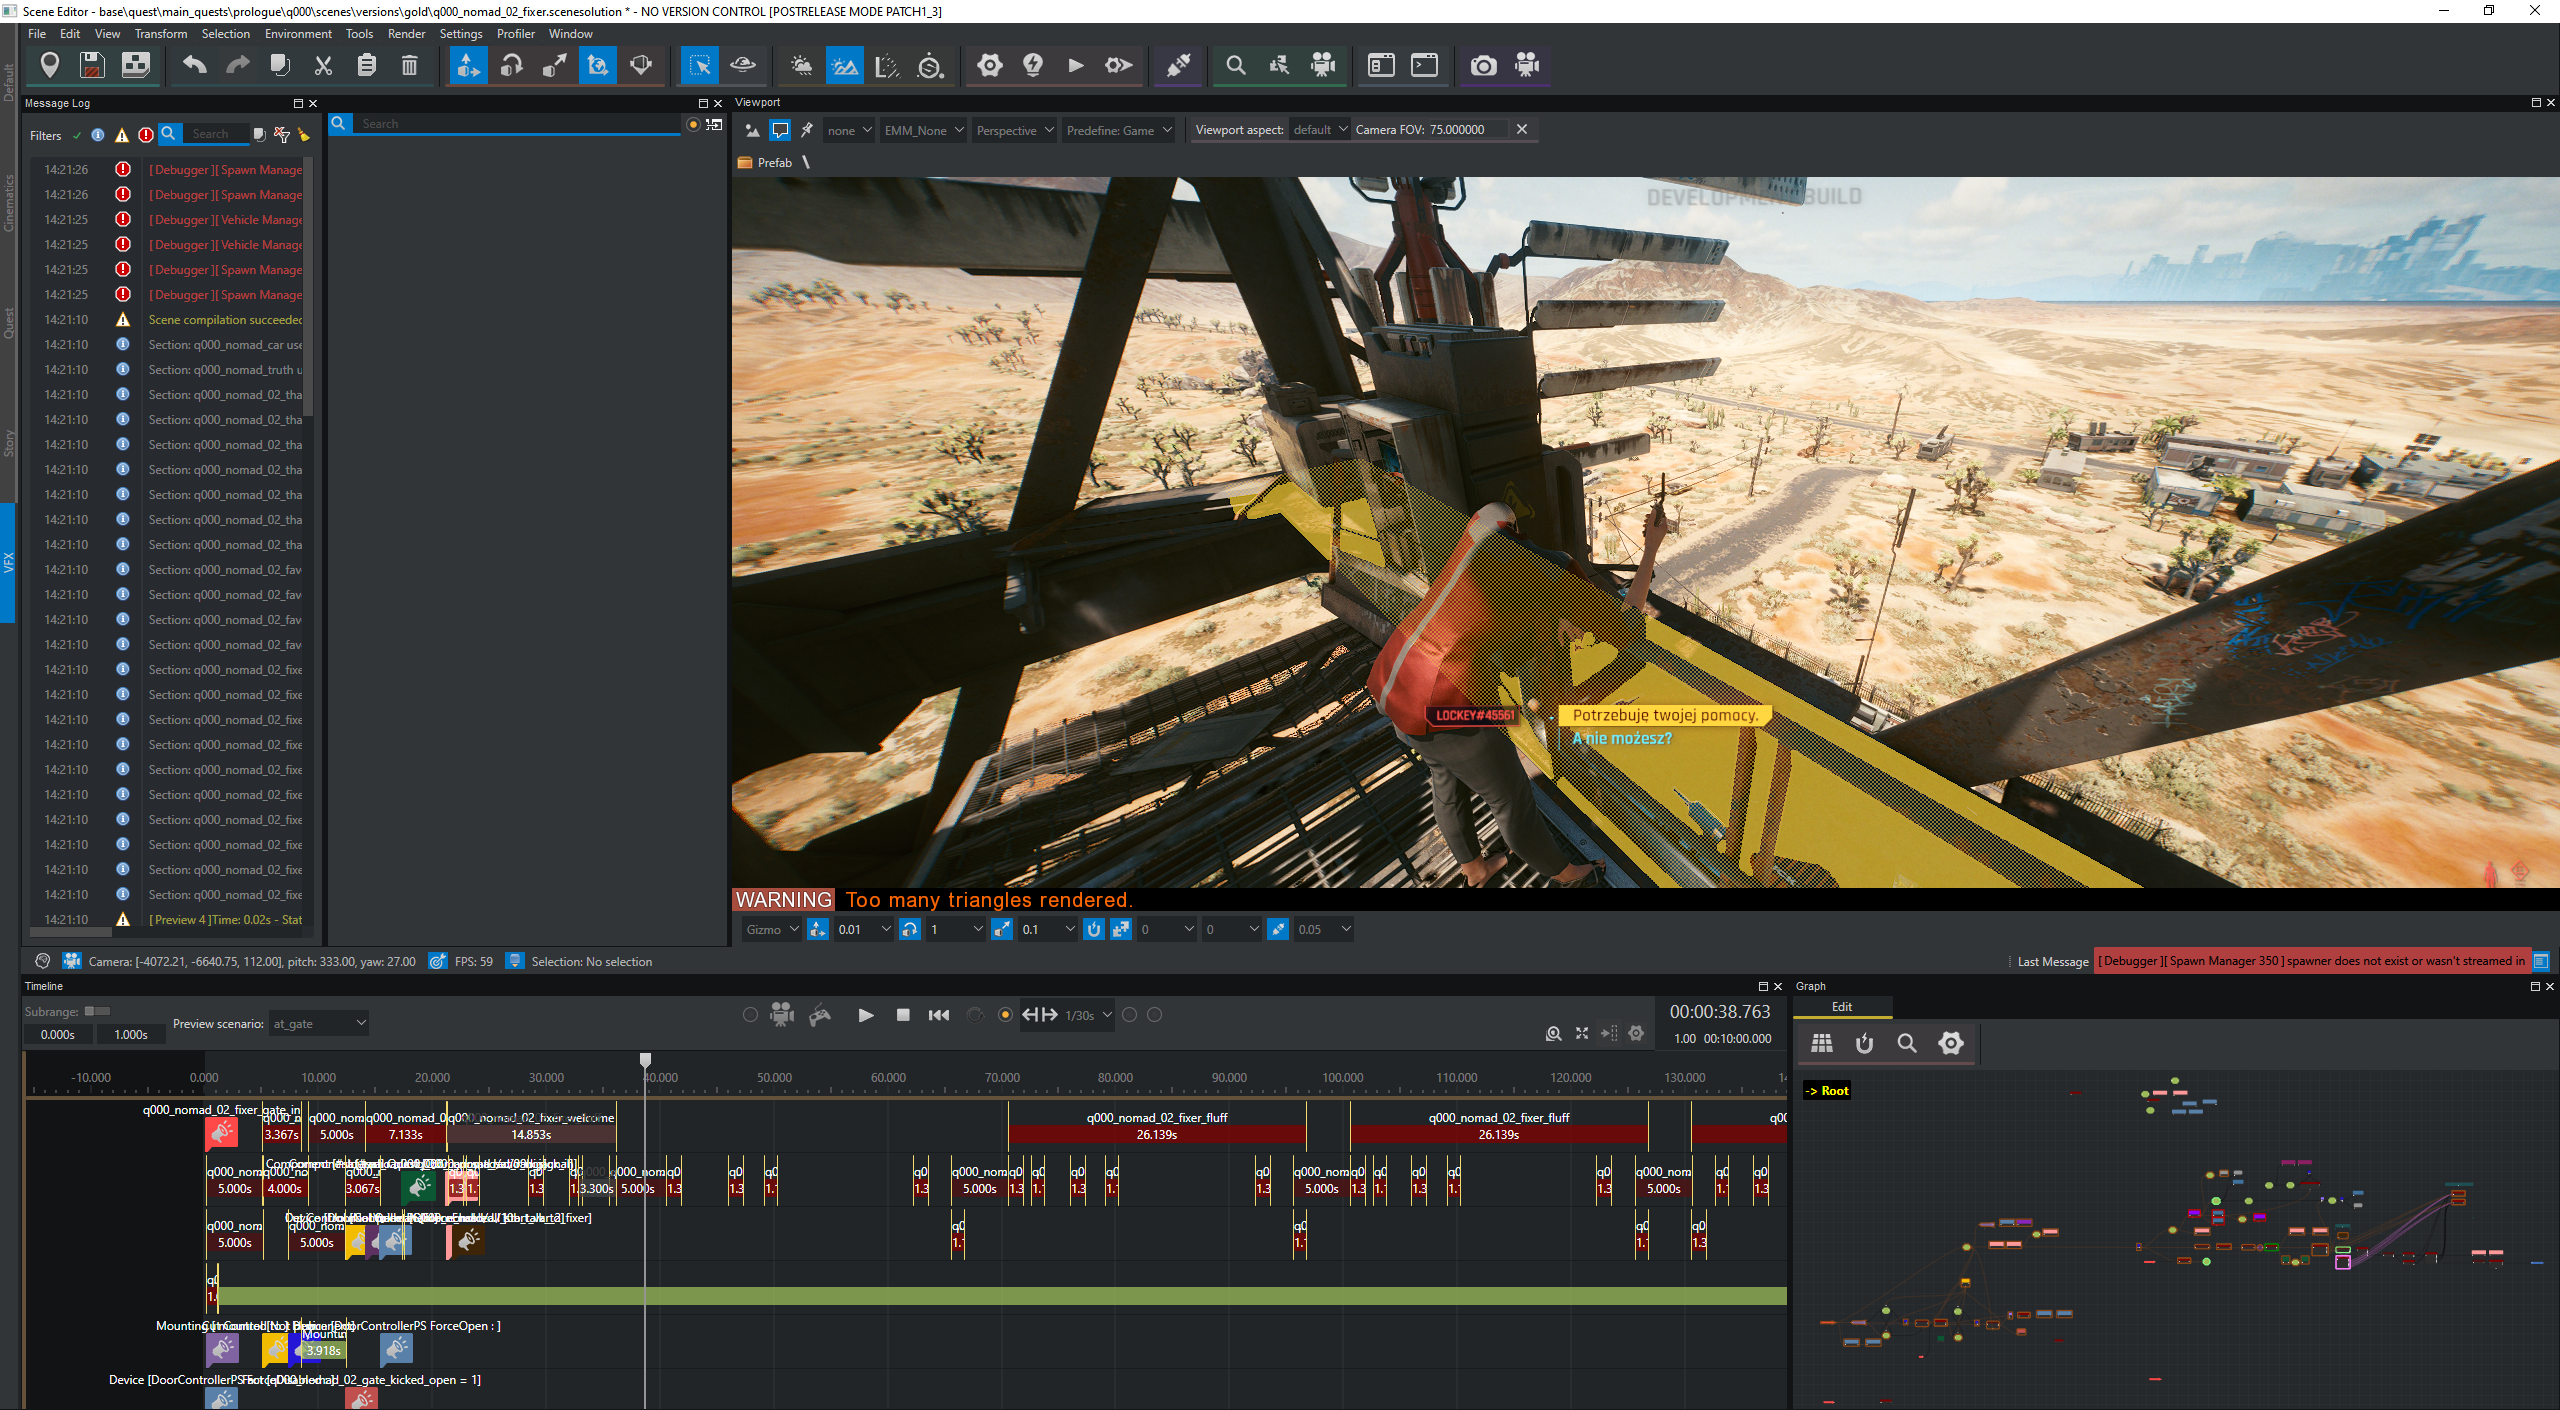The image size is (2560, 1410).
Task: Open the EMM_None dropdown
Action: tap(923, 130)
